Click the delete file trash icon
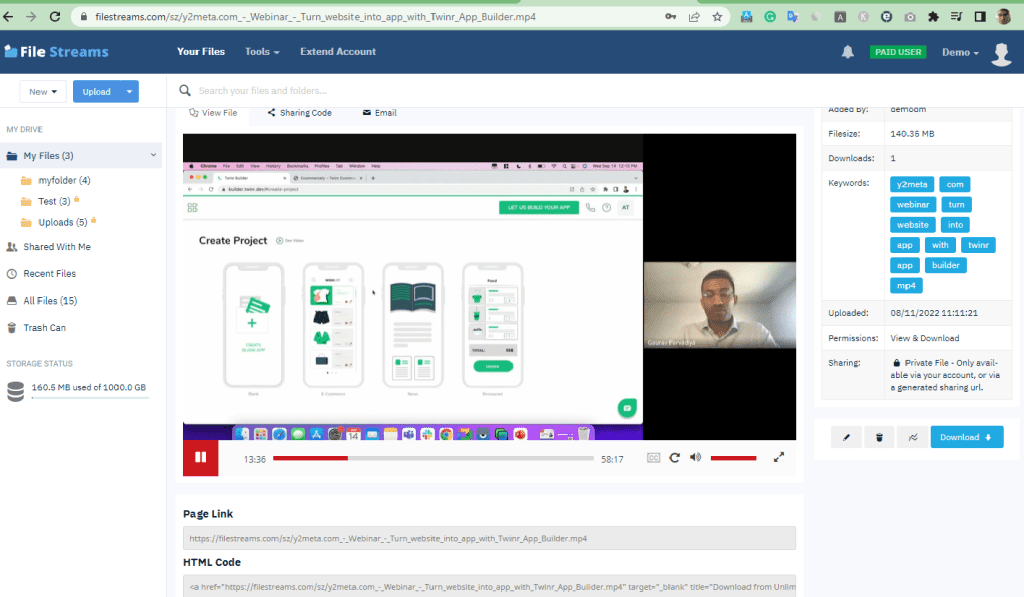Viewport: 1024px width, 597px height. (x=879, y=437)
